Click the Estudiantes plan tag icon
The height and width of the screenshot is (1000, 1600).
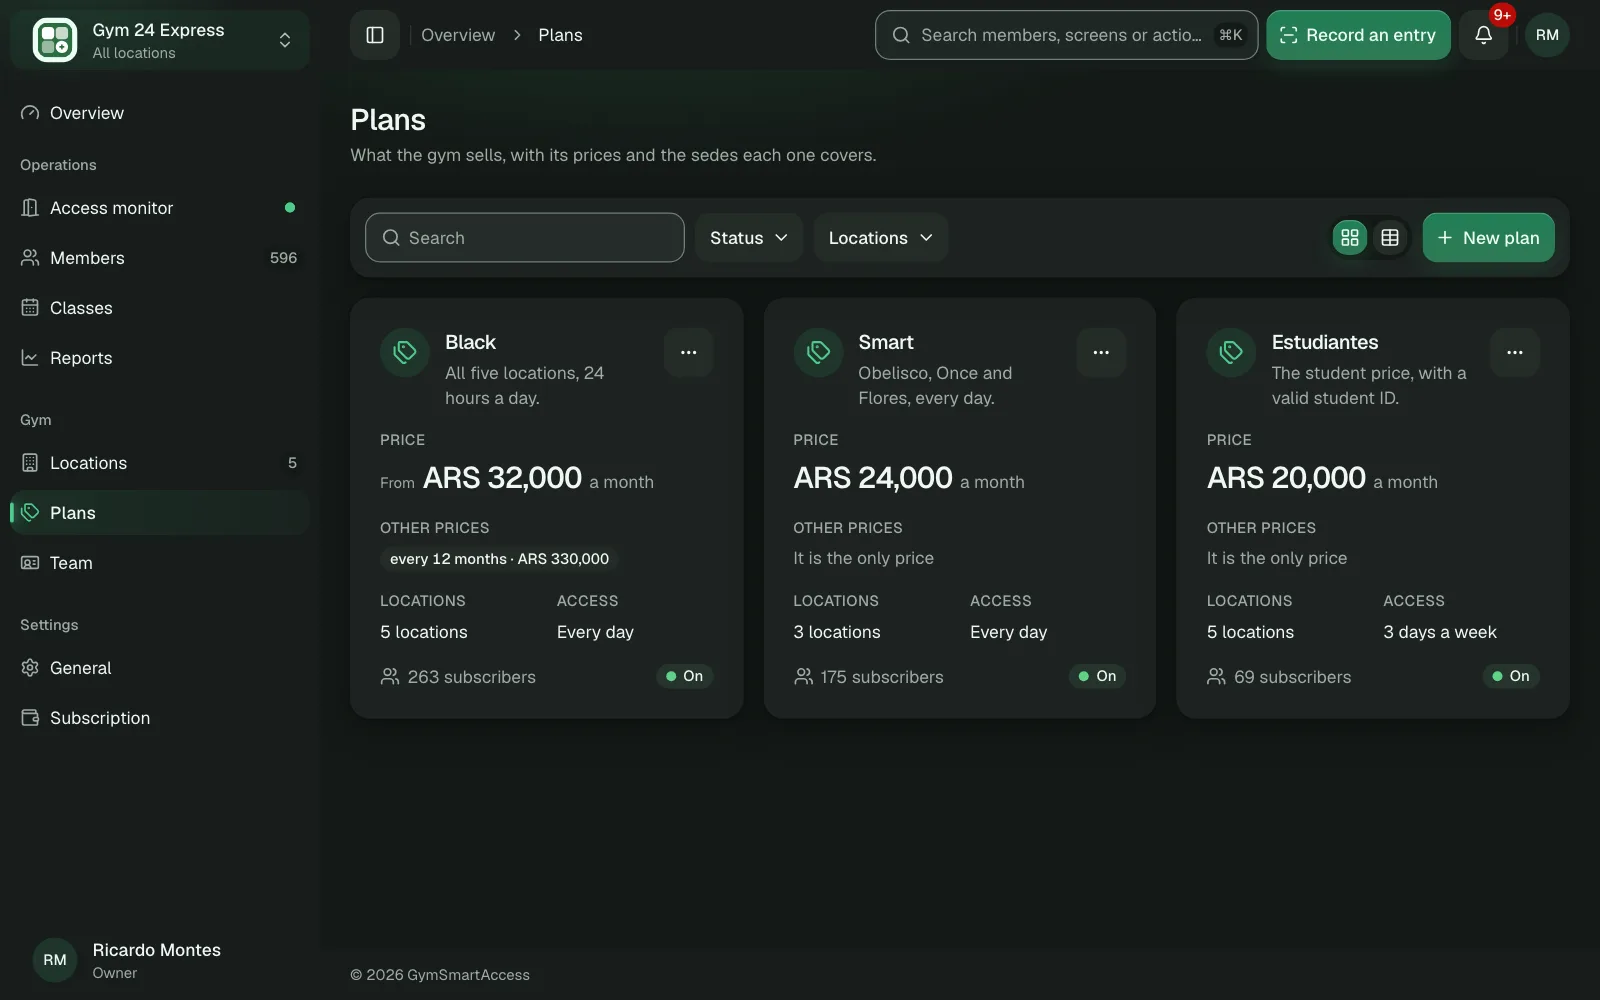tap(1231, 352)
